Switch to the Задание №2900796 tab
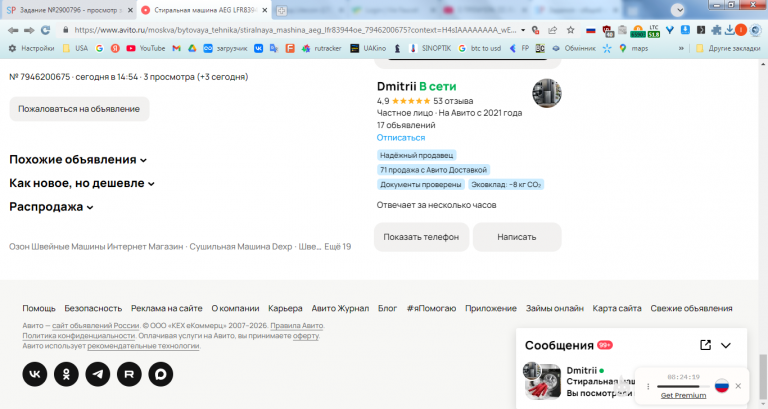Viewport: 768px width, 409px height. [x=70, y=10]
